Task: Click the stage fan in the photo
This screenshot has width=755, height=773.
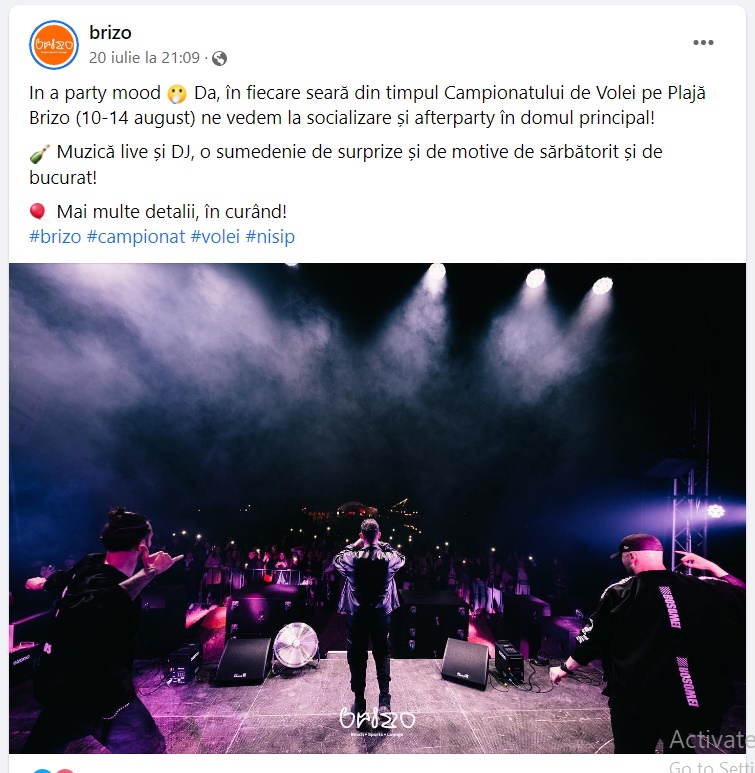Action: pyautogui.click(x=296, y=645)
